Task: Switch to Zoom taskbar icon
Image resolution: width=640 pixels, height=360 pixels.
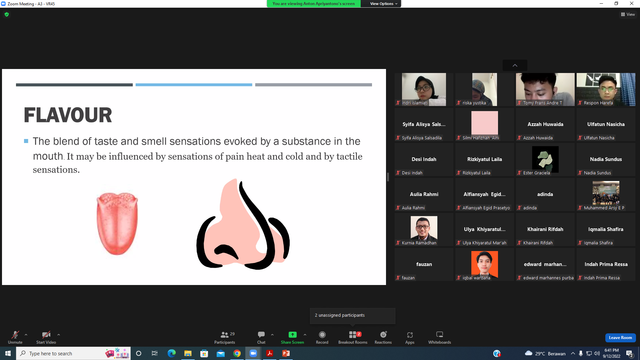Action: pyautogui.click(x=253, y=353)
